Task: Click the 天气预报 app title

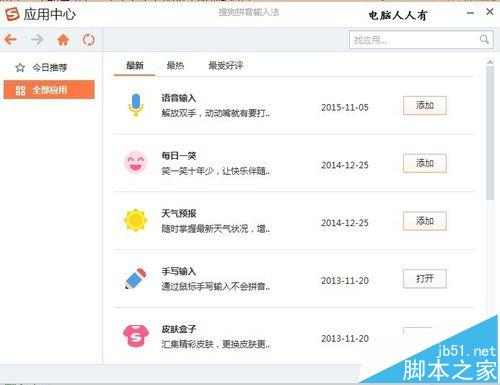Action: [179, 213]
